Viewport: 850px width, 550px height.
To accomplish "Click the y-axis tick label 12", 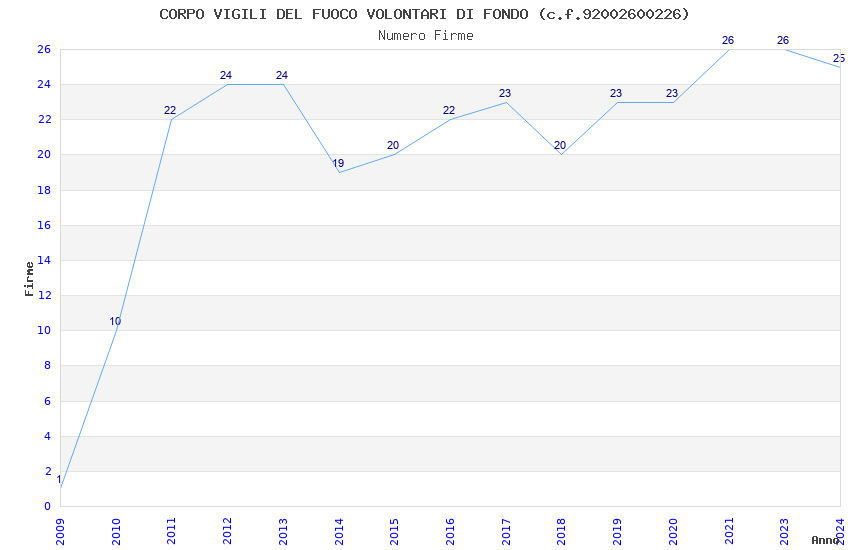I will (44, 295).
